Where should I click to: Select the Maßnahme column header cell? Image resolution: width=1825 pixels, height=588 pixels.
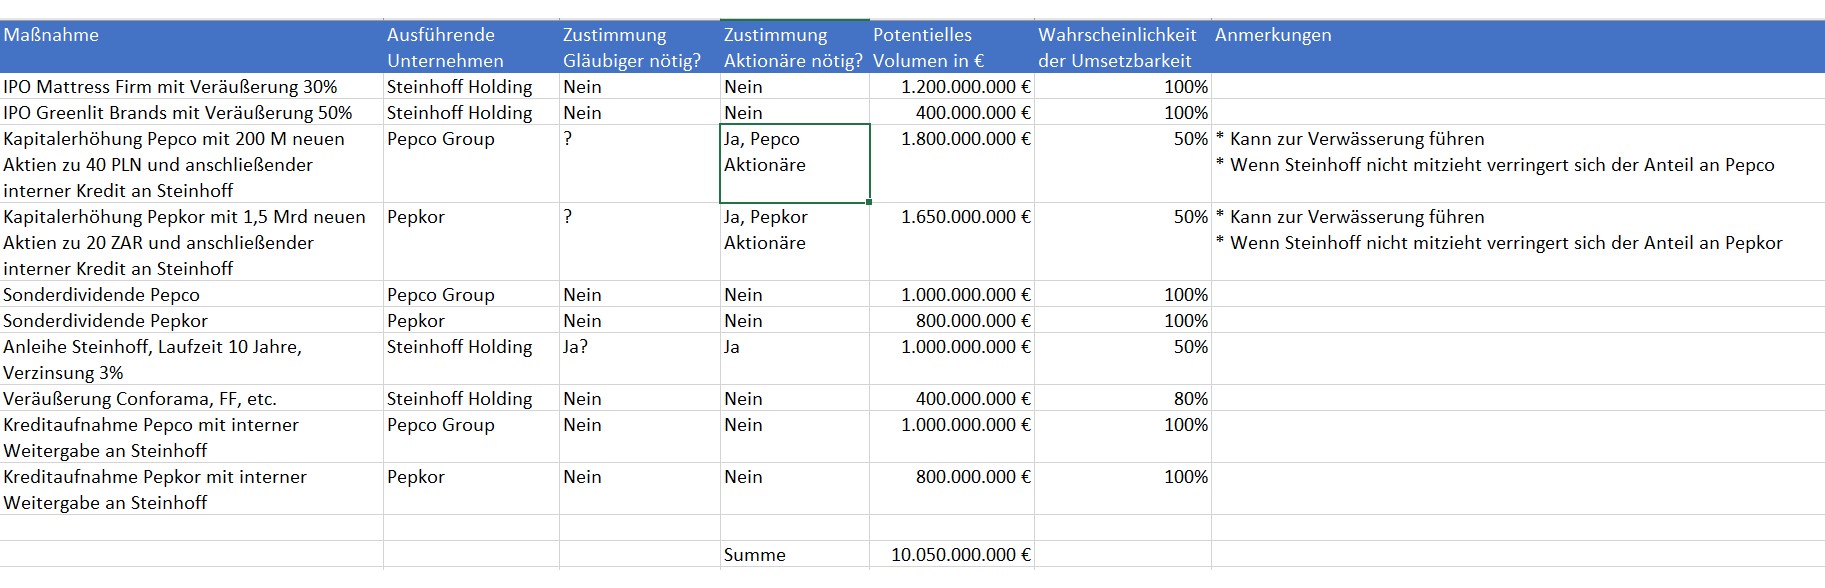point(190,47)
